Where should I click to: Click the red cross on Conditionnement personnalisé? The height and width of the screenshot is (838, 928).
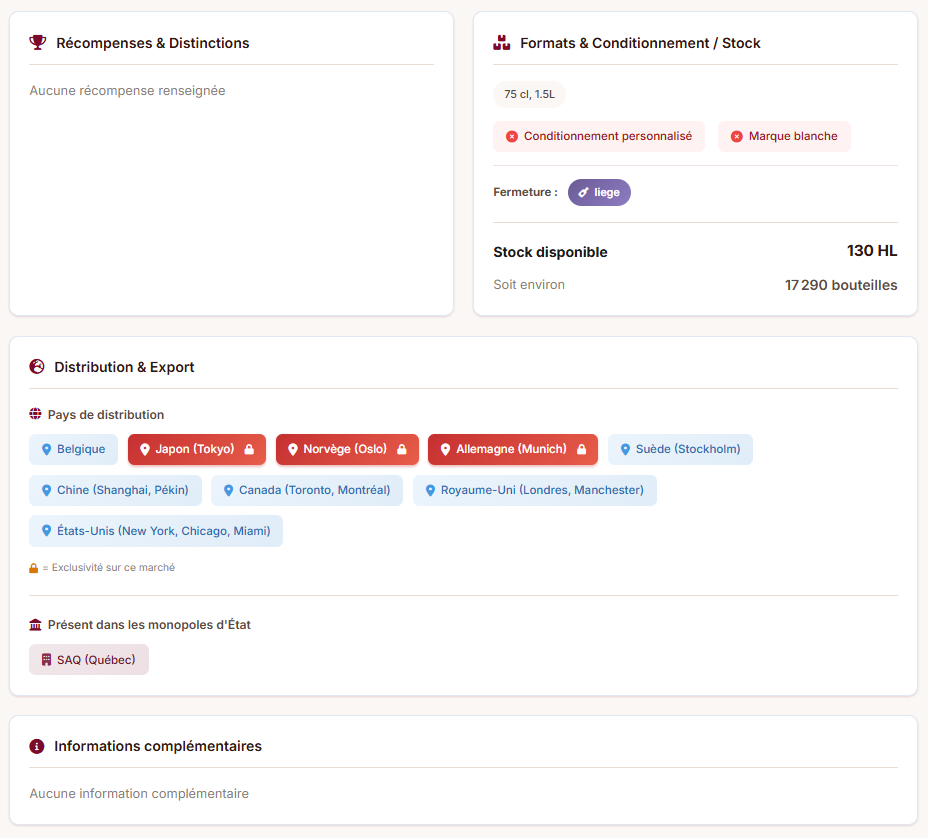coord(512,136)
